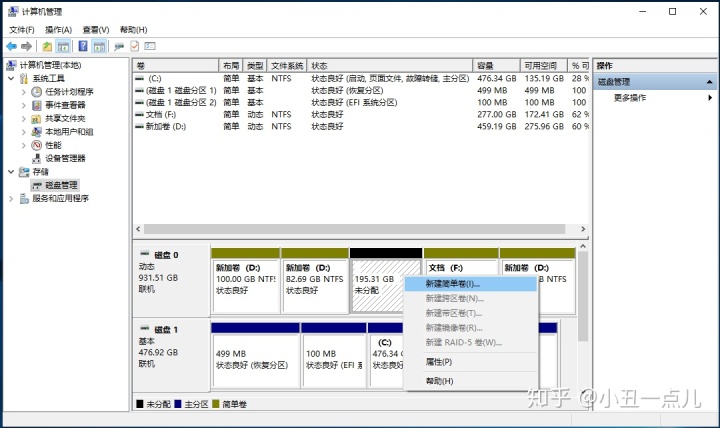Select the 文档 (F:) volume row
Image resolution: width=720 pixels, height=428 pixels.
(x=361, y=114)
